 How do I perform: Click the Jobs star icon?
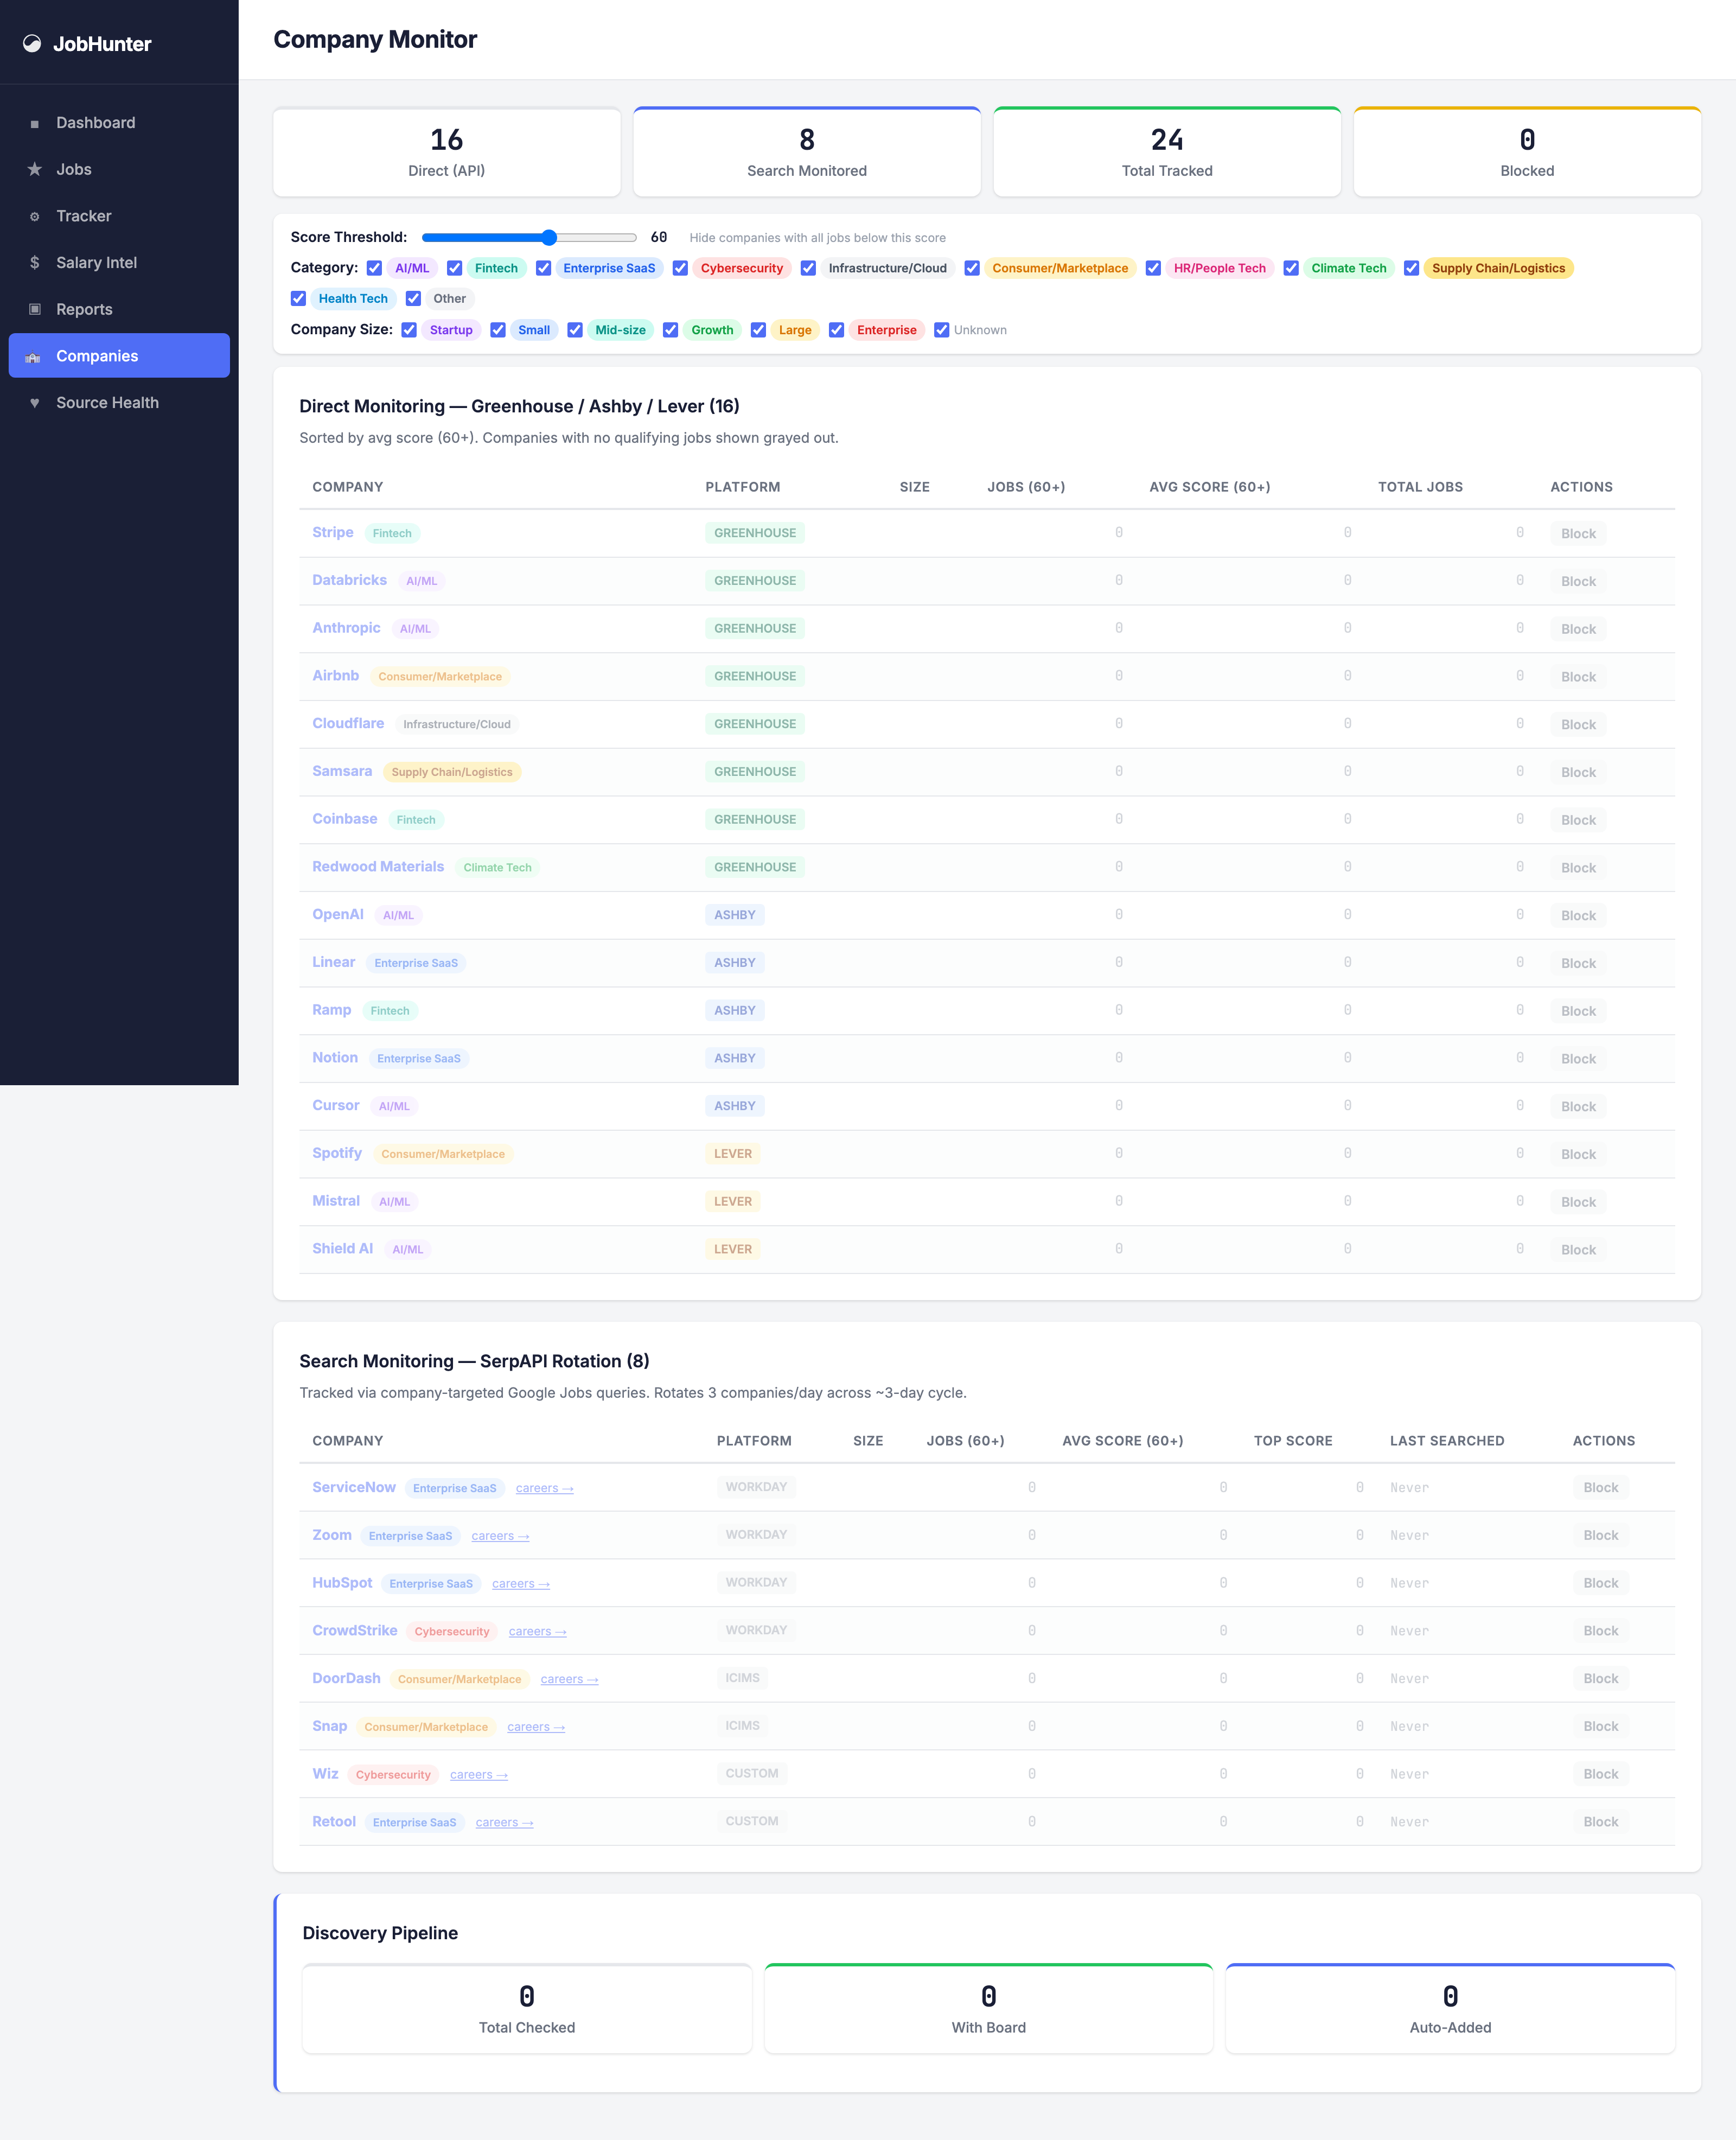tap(35, 169)
